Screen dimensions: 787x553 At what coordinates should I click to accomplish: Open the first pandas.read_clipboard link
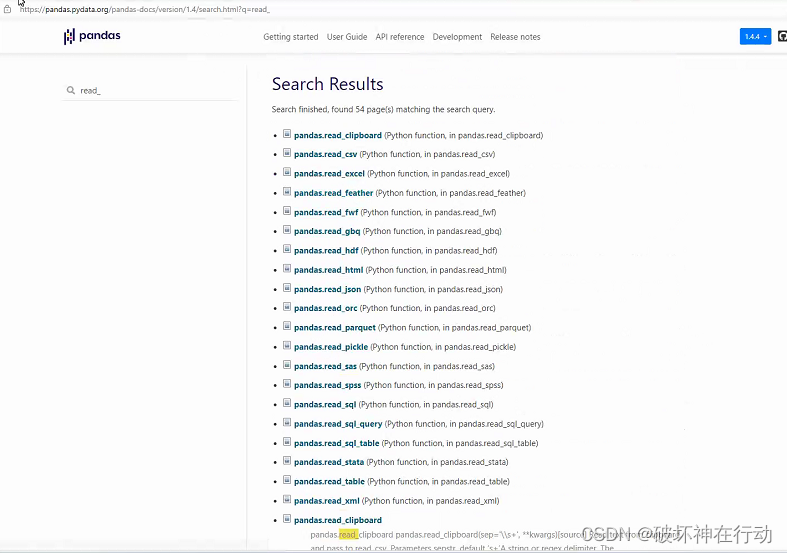click(x=338, y=135)
